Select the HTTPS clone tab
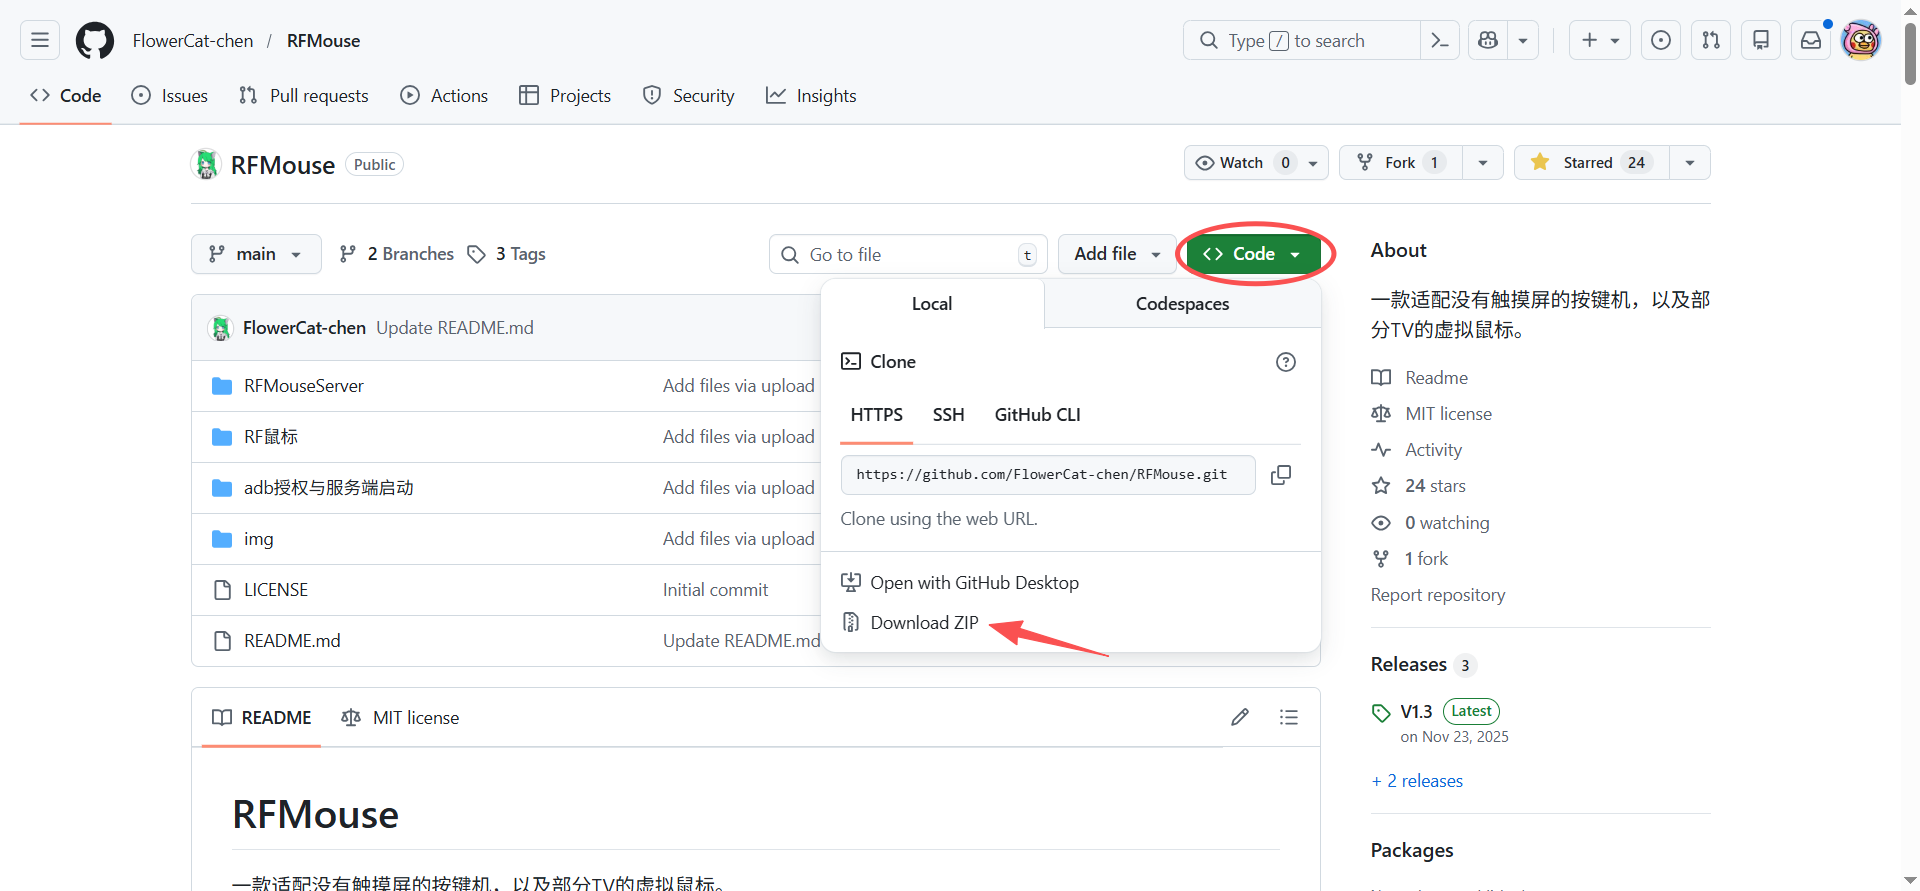 (x=877, y=415)
